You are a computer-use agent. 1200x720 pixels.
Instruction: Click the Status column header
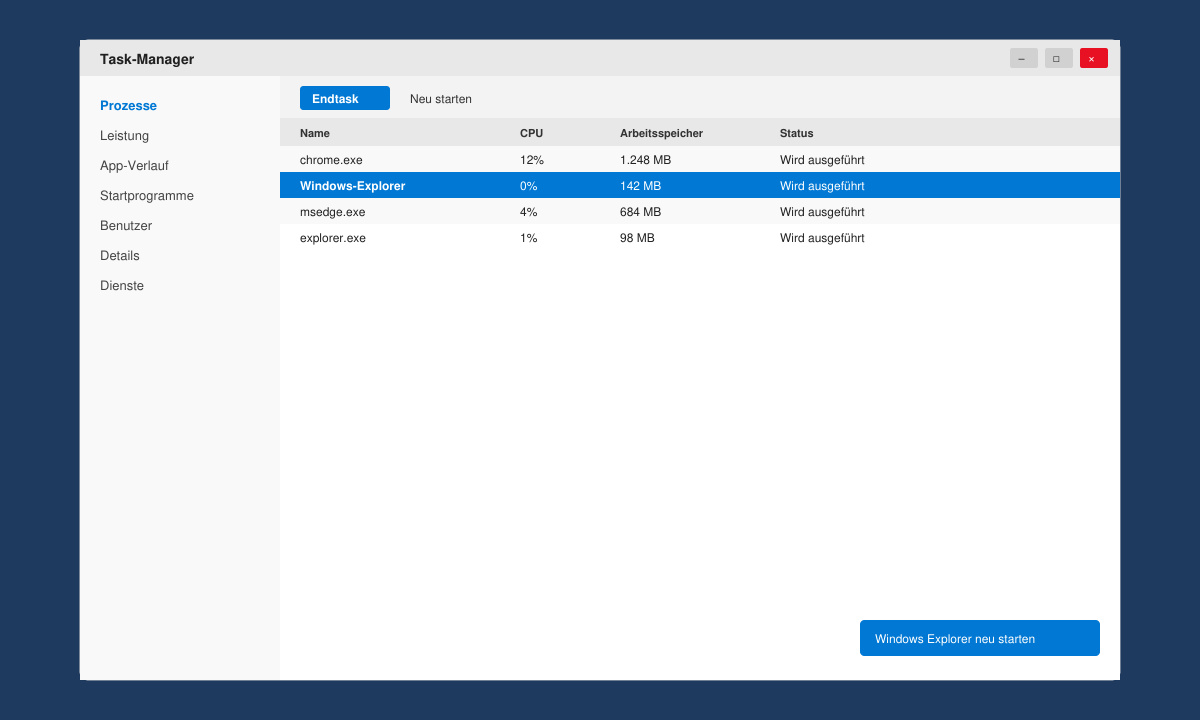click(797, 133)
